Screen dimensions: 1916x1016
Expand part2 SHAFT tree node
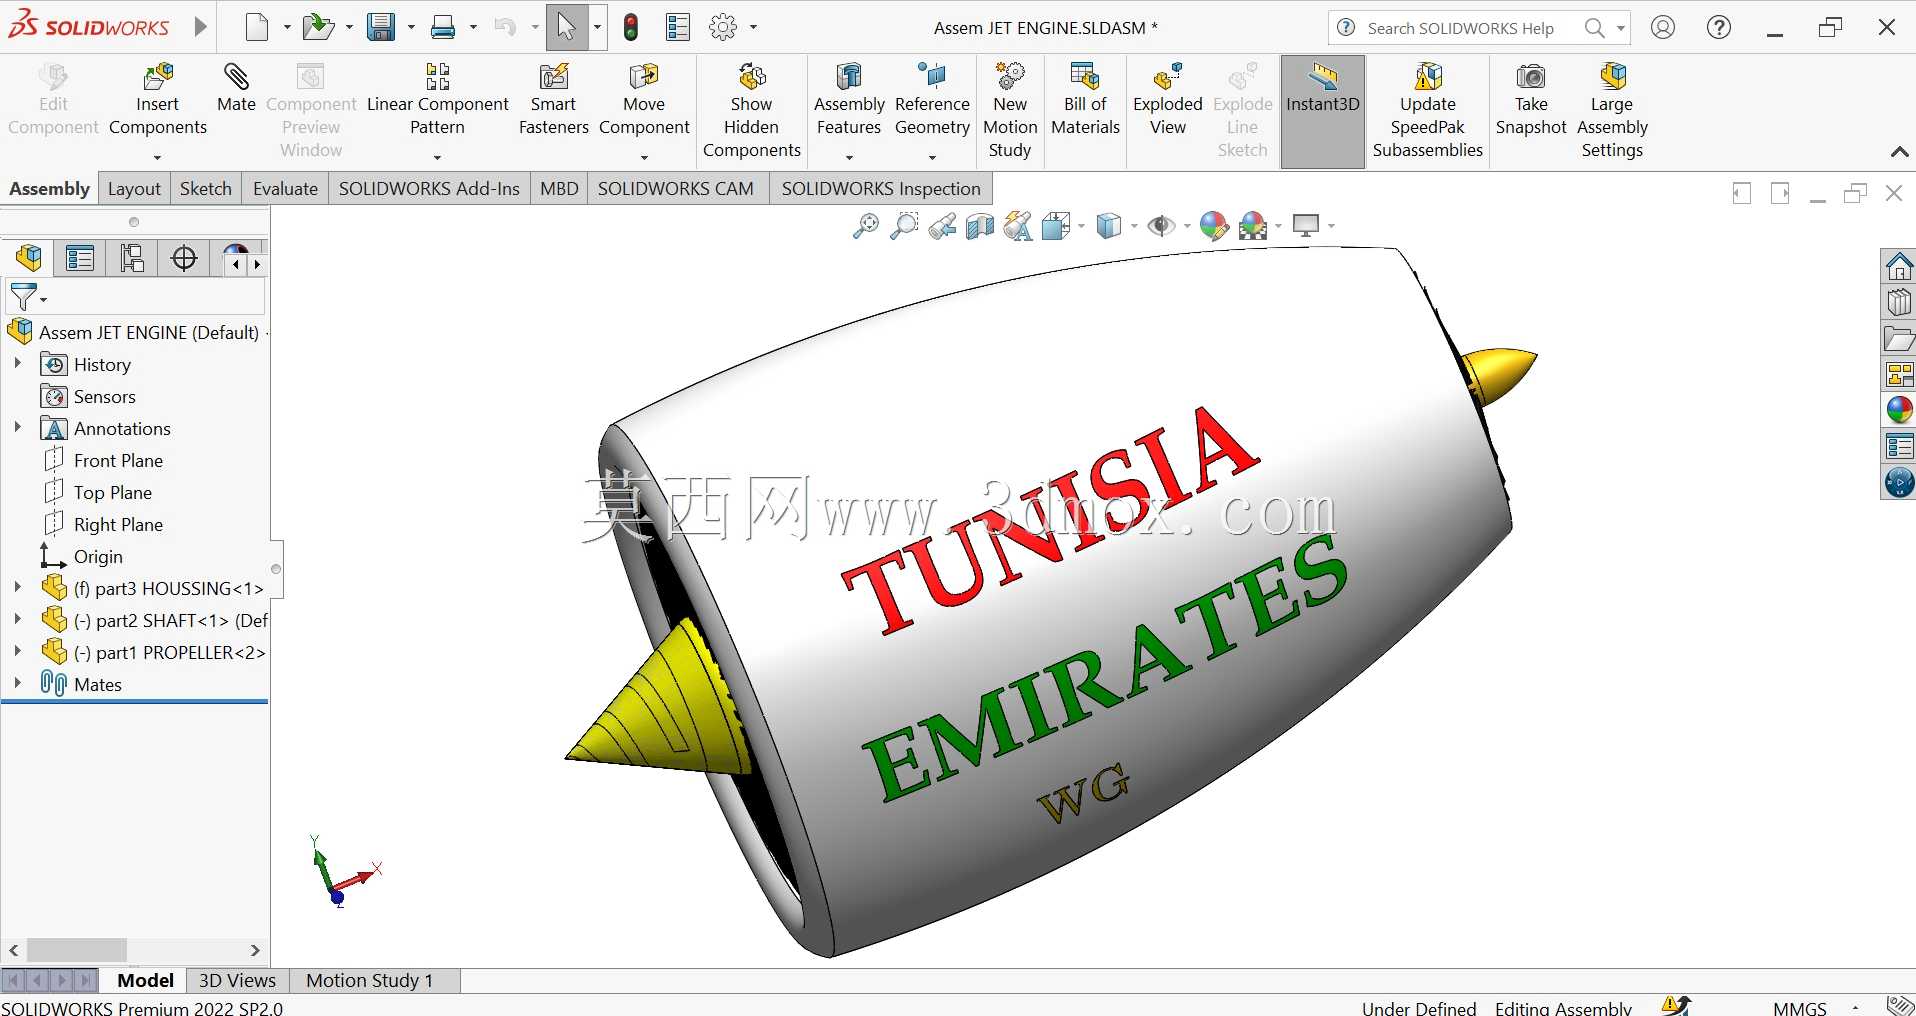pyautogui.click(x=17, y=620)
